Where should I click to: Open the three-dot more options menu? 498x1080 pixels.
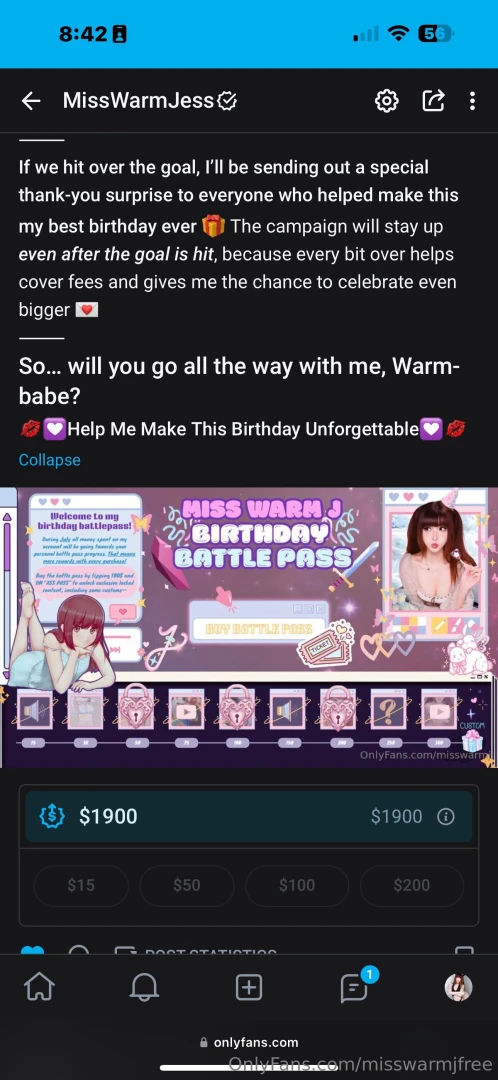pos(473,101)
